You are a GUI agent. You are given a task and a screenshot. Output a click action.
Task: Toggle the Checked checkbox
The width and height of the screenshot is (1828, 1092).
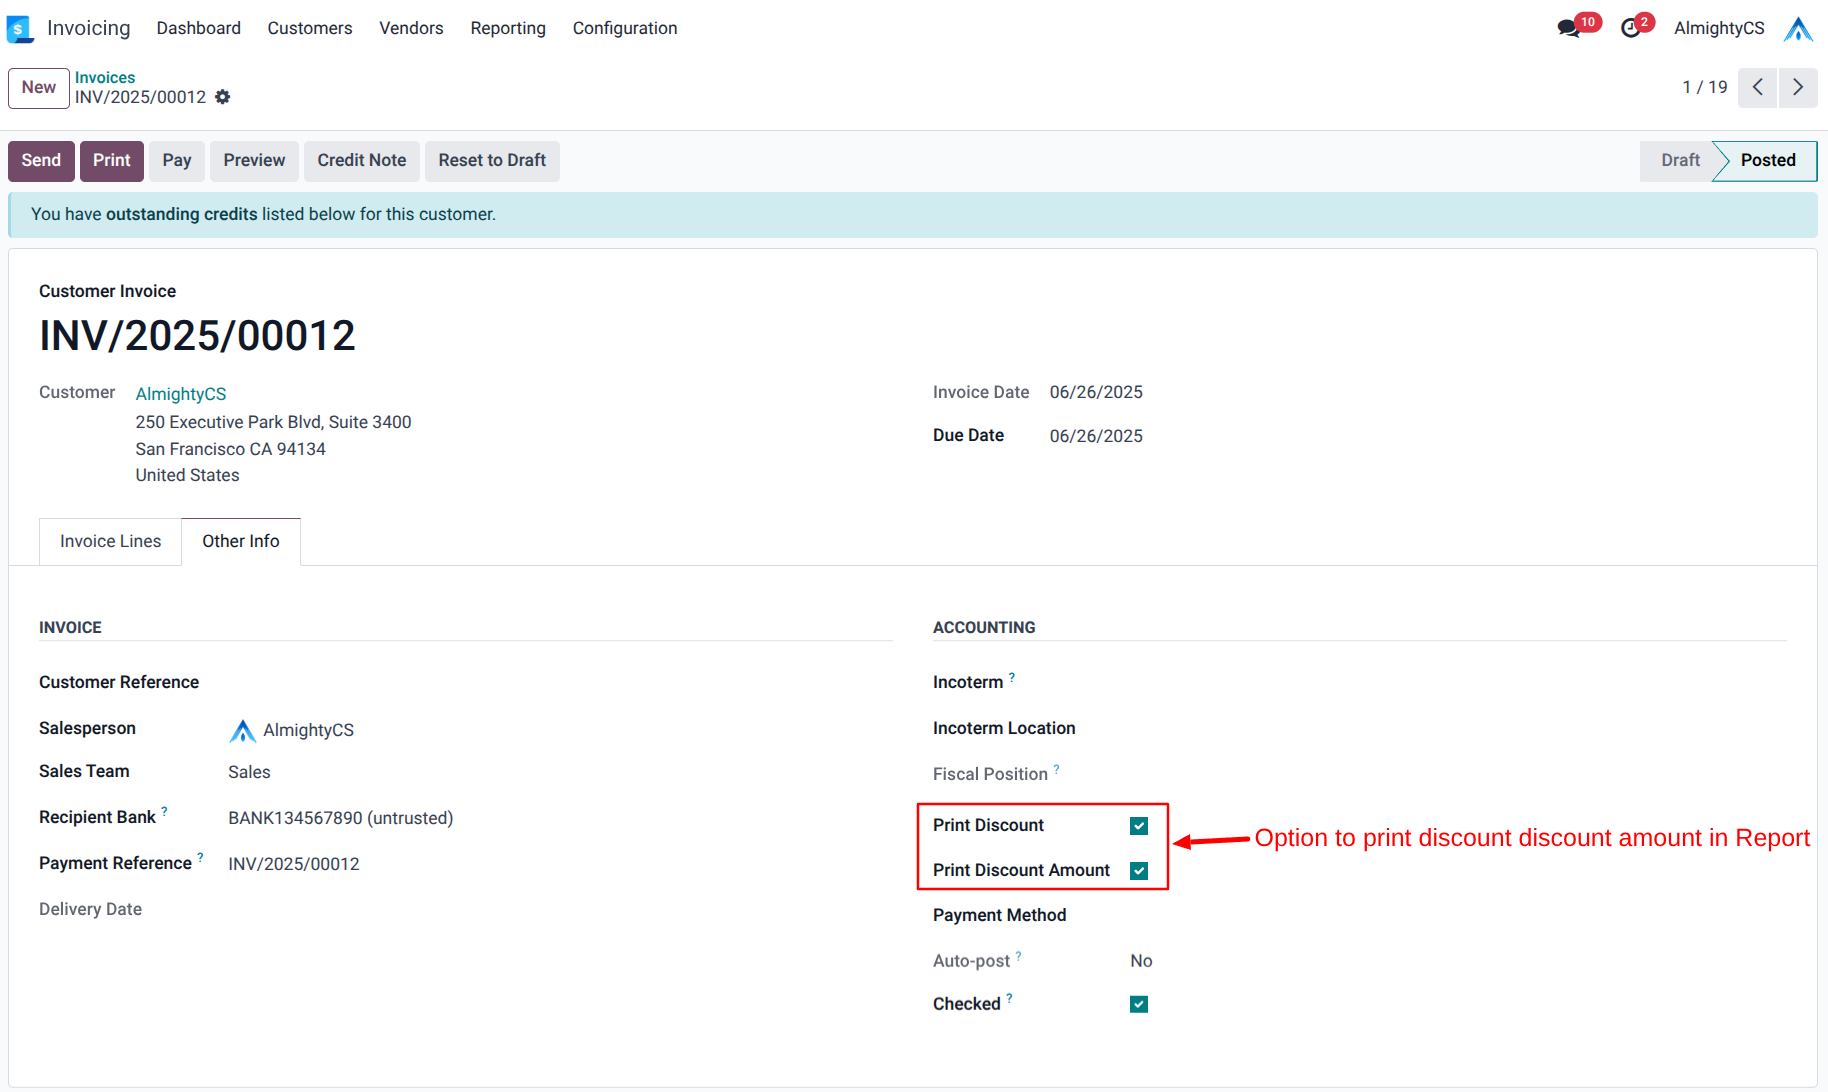click(x=1138, y=1004)
